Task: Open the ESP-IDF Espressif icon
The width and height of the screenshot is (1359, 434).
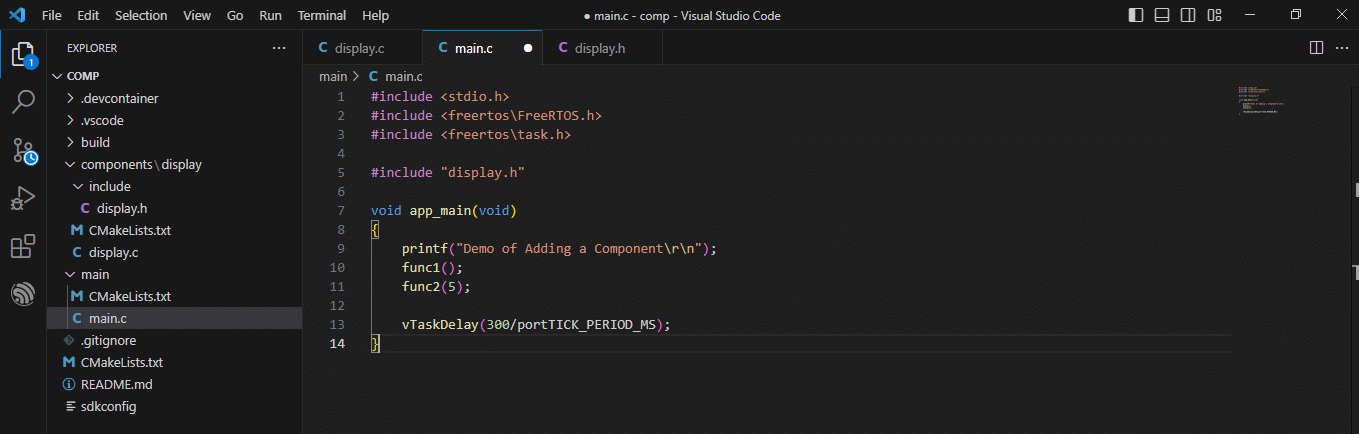Action: point(23,295)
